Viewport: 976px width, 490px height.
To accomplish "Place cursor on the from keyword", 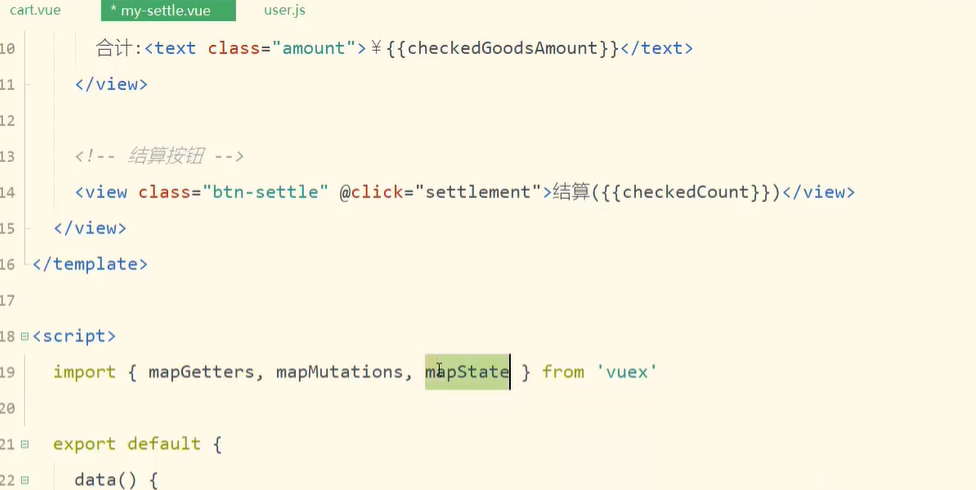I will click(563, 372).
